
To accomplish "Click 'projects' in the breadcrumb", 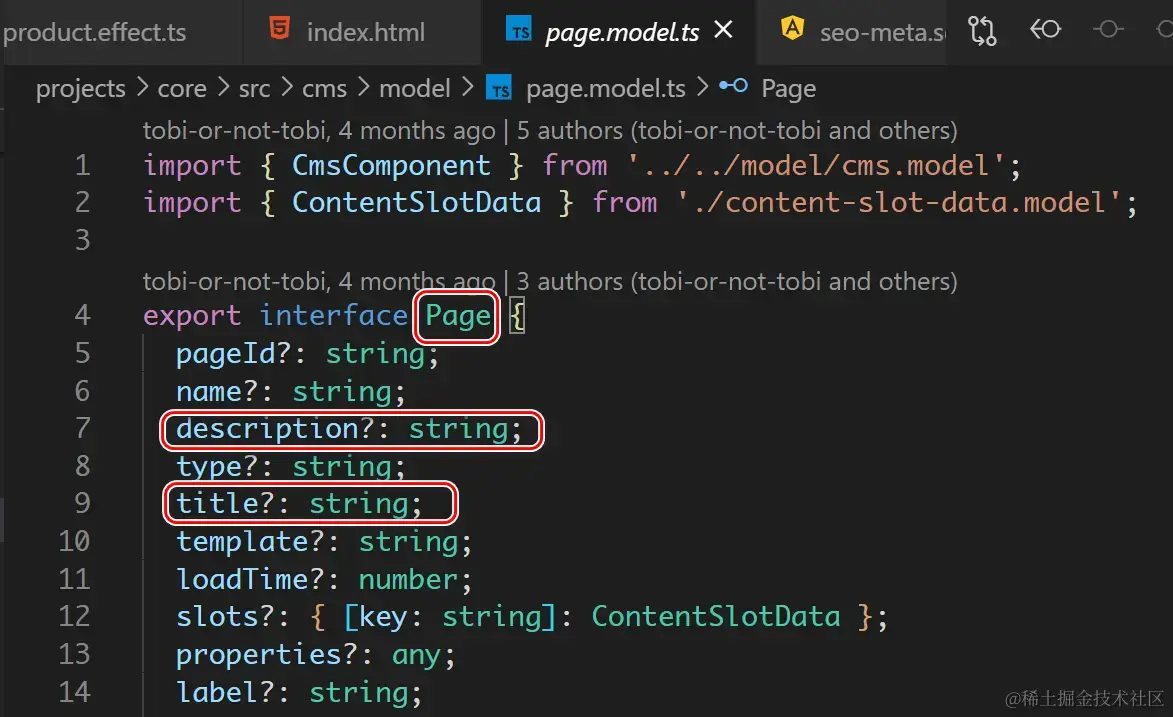I will [x=81, y=89].
